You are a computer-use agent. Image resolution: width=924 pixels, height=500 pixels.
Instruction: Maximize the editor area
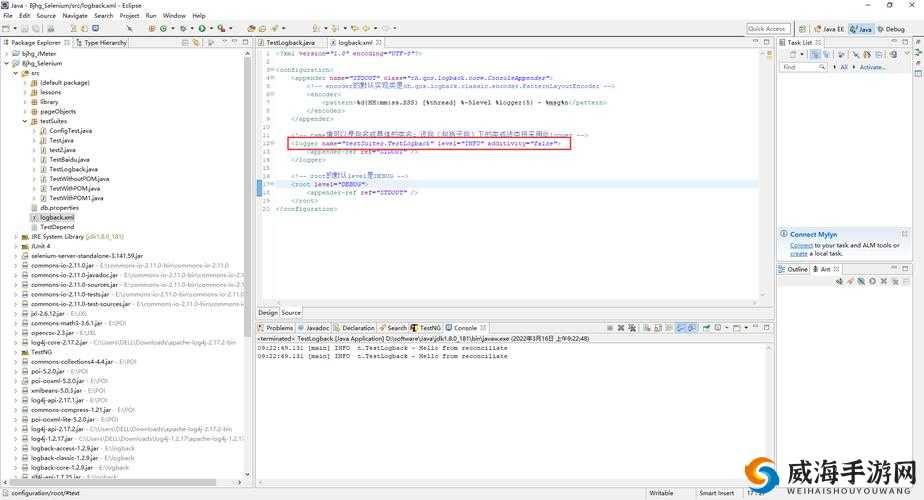[767, 42]
